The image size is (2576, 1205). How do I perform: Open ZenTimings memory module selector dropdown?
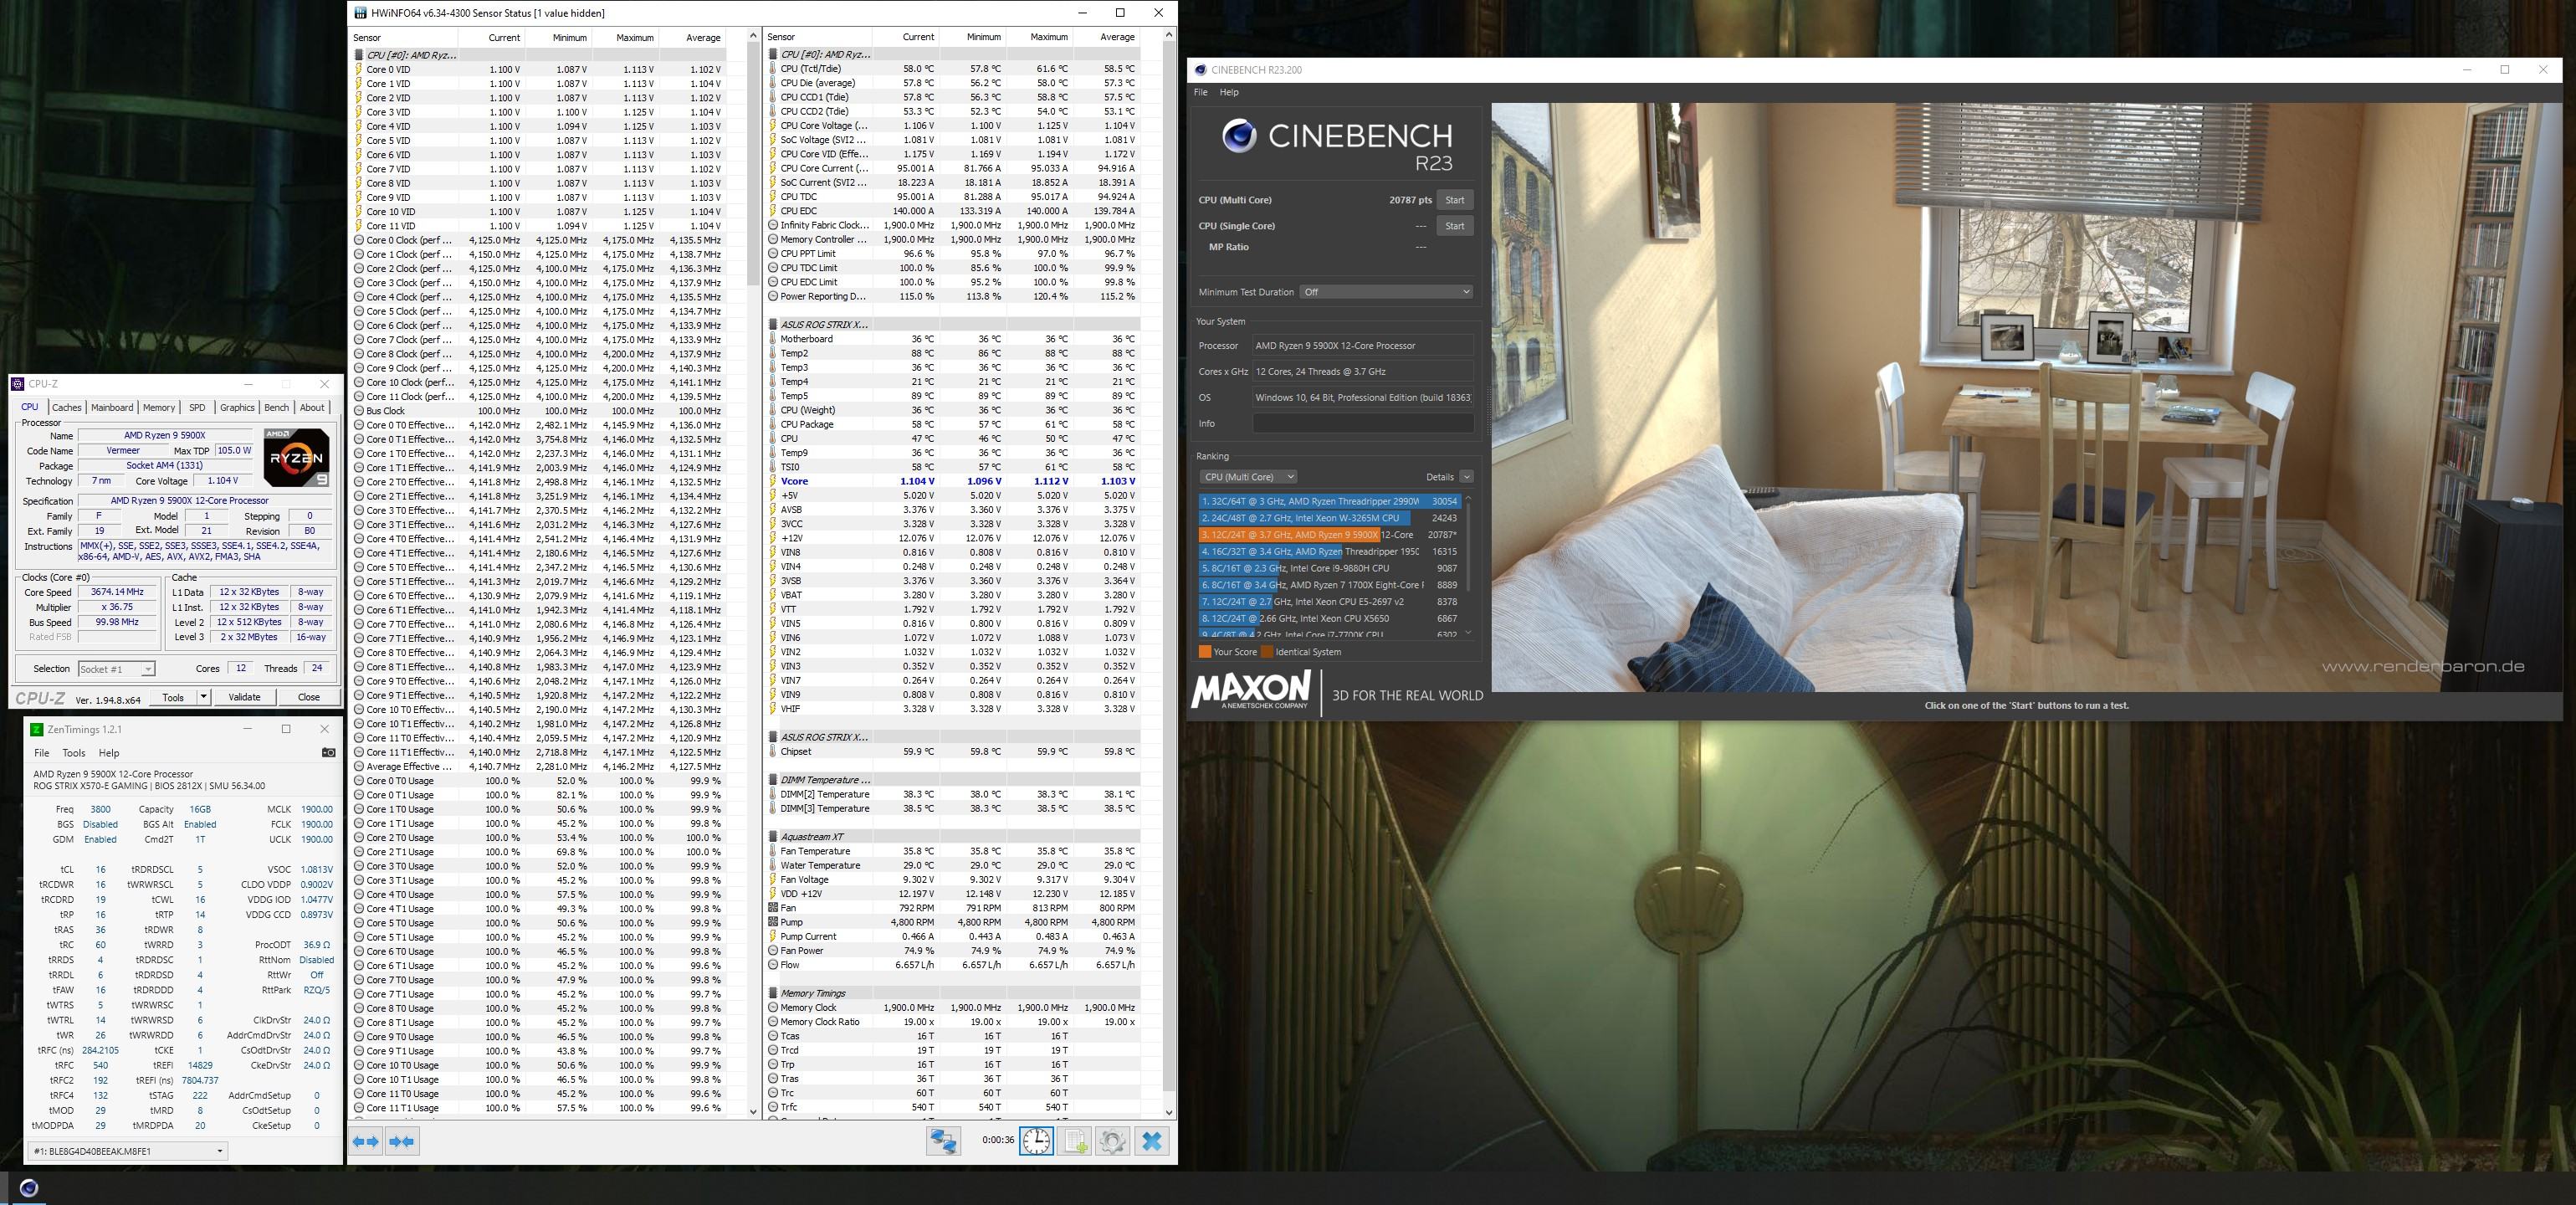(x=128, y=1151)
